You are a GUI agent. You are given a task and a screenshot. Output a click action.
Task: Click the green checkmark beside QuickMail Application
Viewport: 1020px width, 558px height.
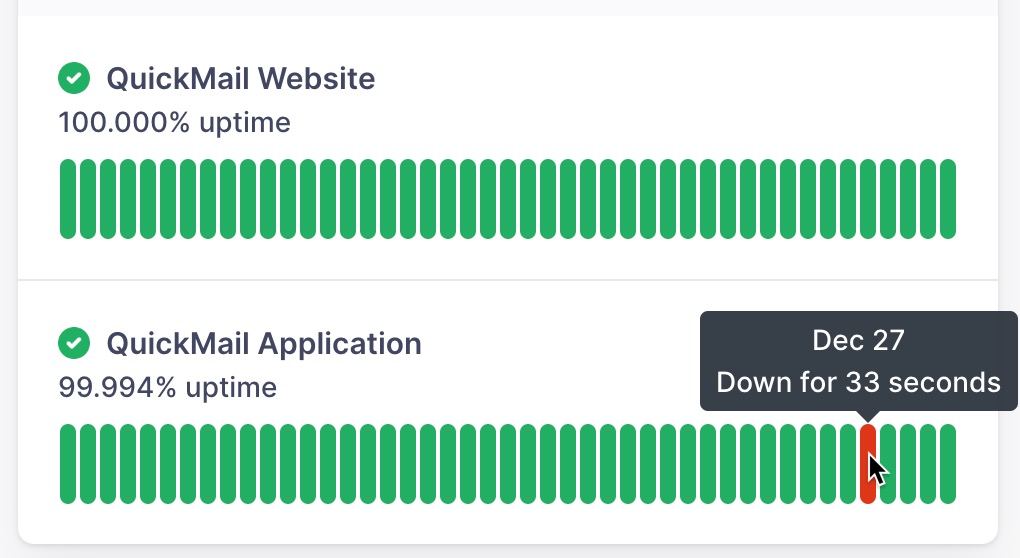click(74, 343)
